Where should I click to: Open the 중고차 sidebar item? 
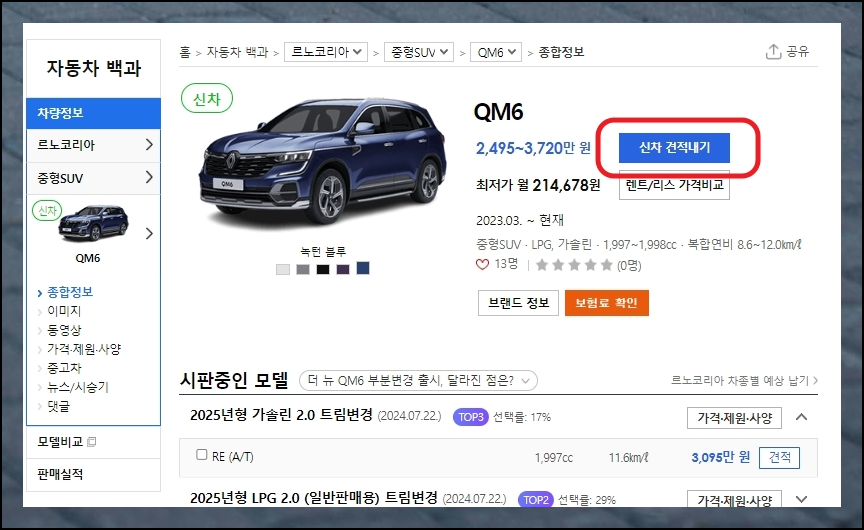tap(64, 367)
